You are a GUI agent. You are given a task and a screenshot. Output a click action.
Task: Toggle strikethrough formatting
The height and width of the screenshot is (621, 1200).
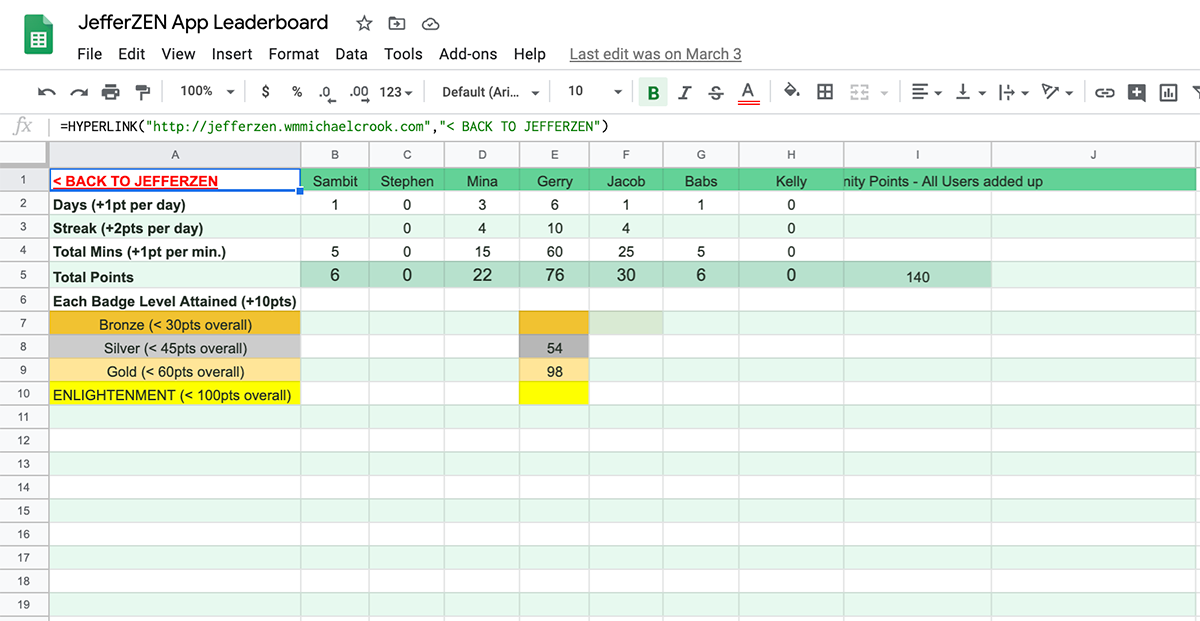[x=716, y=92]
